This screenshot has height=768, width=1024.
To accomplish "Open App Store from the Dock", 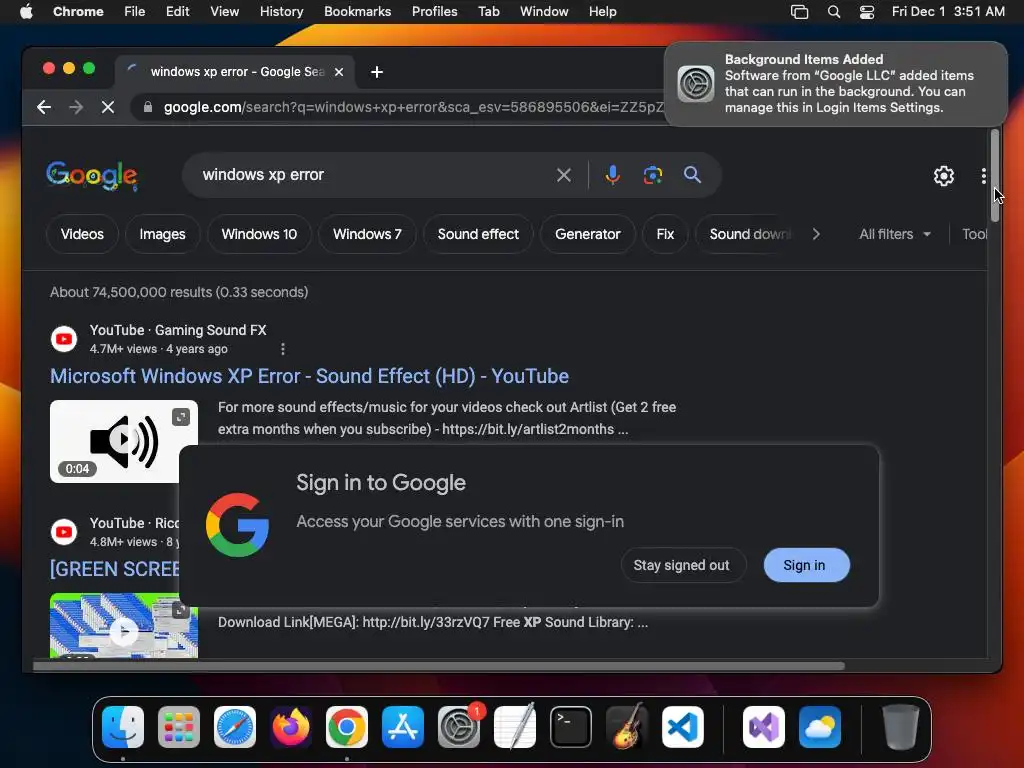I will (403, 727).
